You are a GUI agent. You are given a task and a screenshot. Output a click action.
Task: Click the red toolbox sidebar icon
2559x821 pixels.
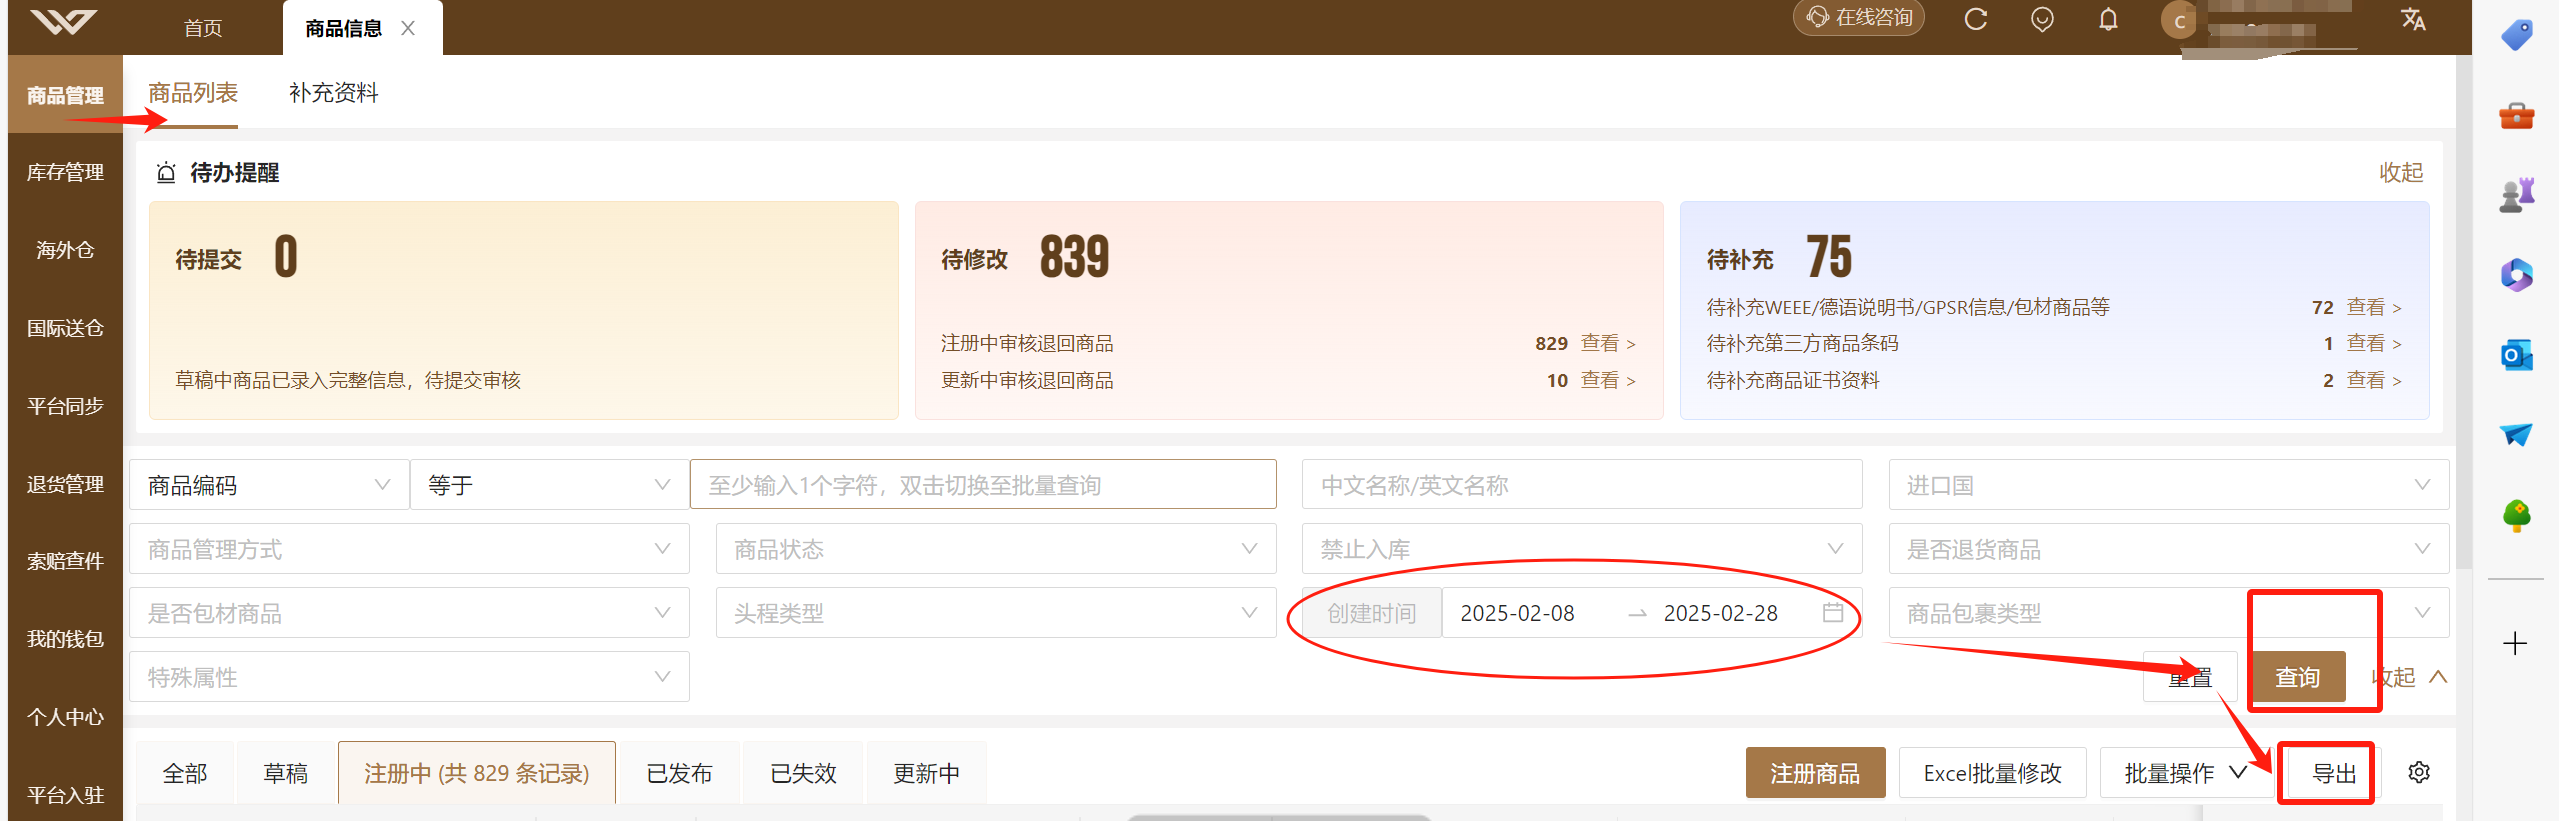[x=2516, y=116]
